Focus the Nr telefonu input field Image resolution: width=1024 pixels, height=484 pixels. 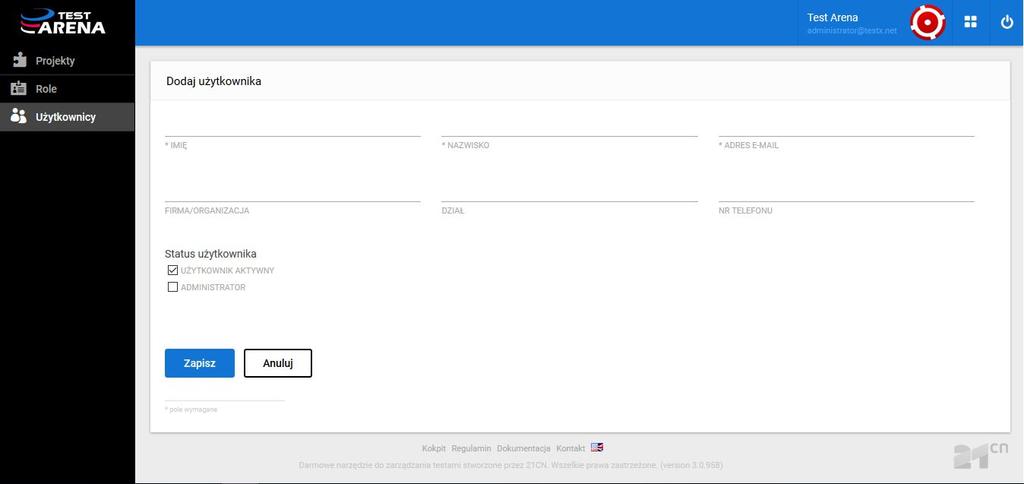point(846,193)
